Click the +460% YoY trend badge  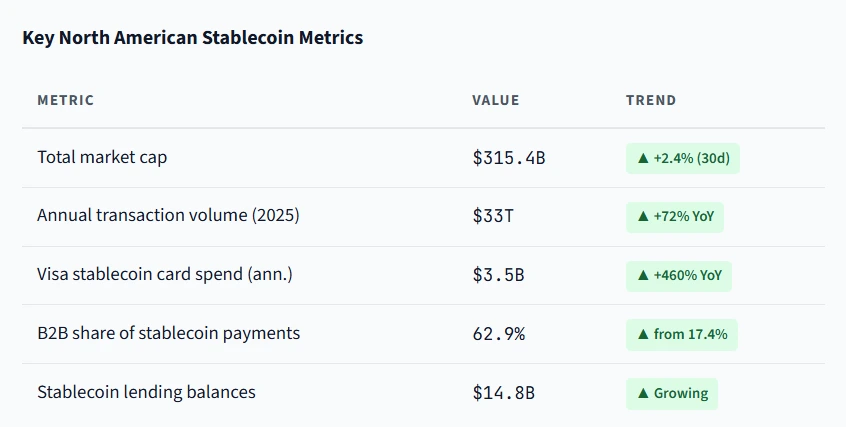(x=679, y=275)
